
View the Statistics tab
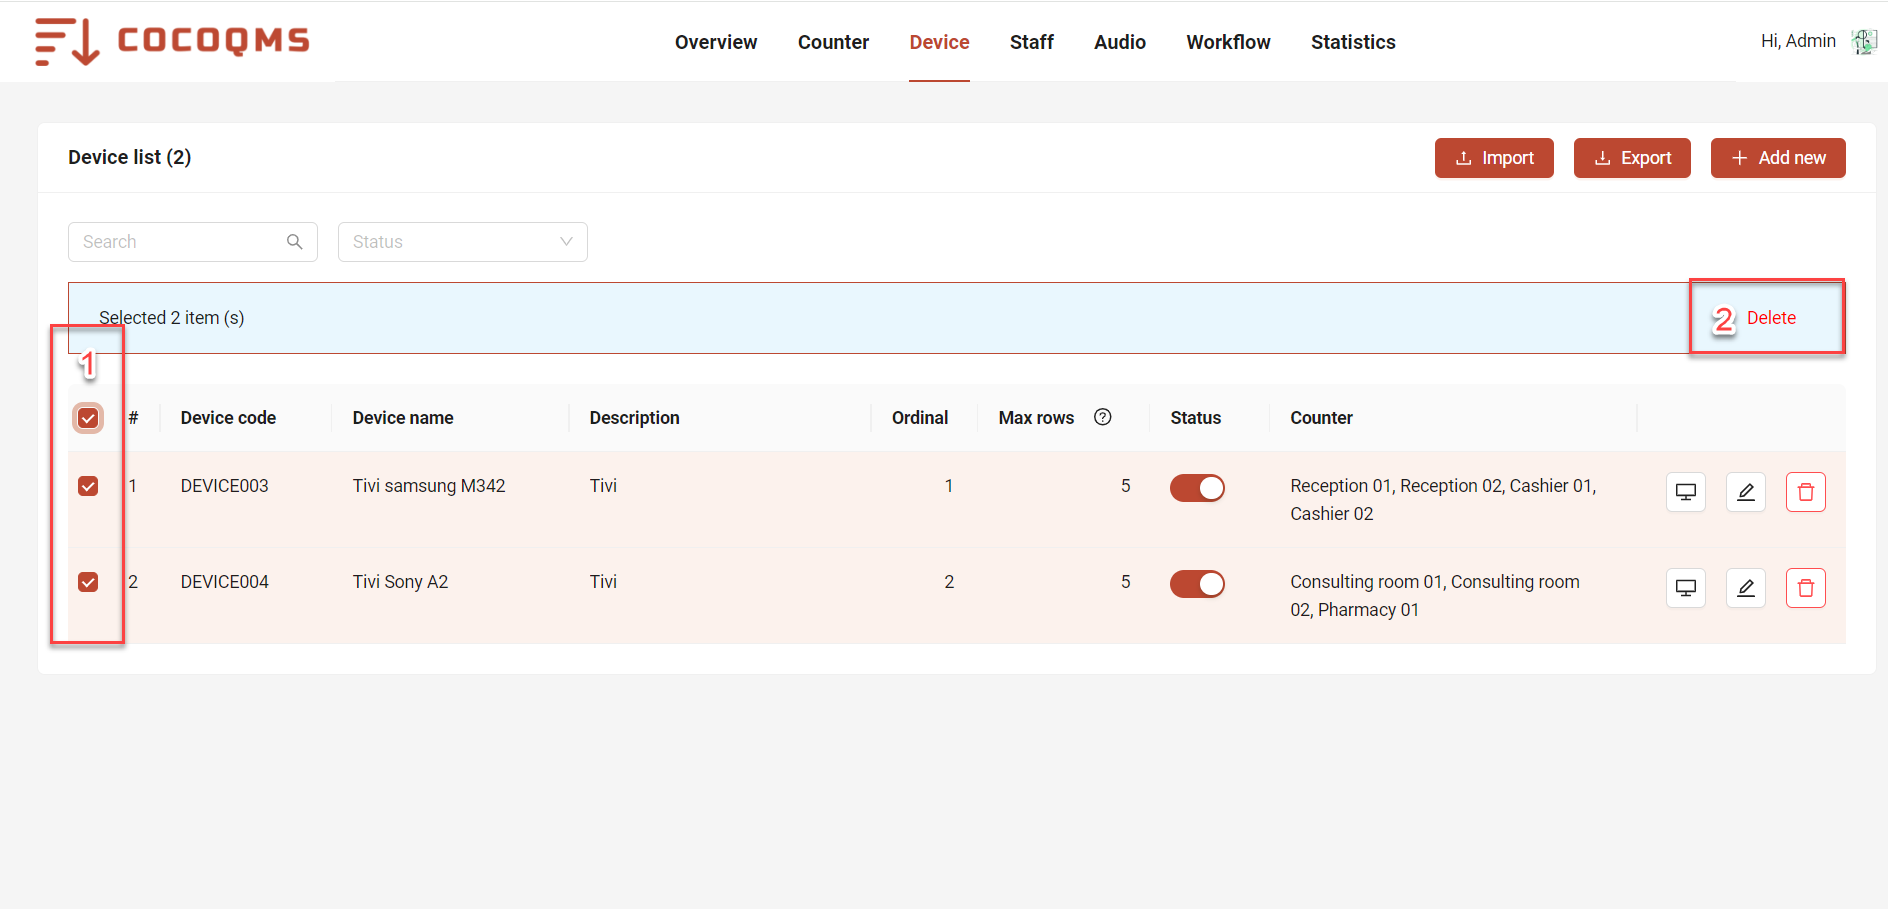tap(1353, 42)
